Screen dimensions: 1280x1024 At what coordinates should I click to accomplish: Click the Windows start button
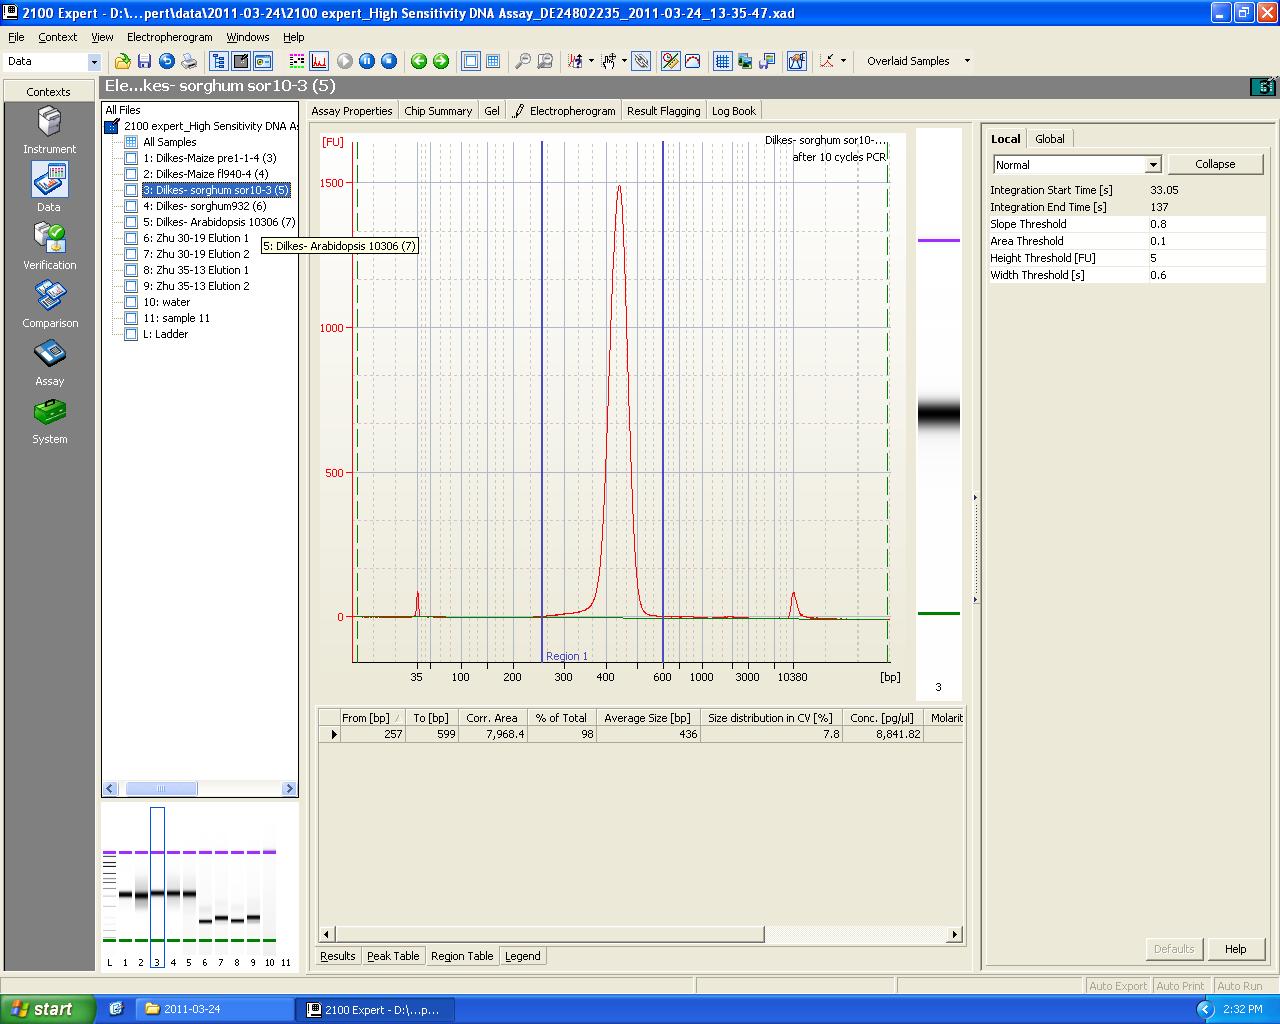pos(48,1009)
